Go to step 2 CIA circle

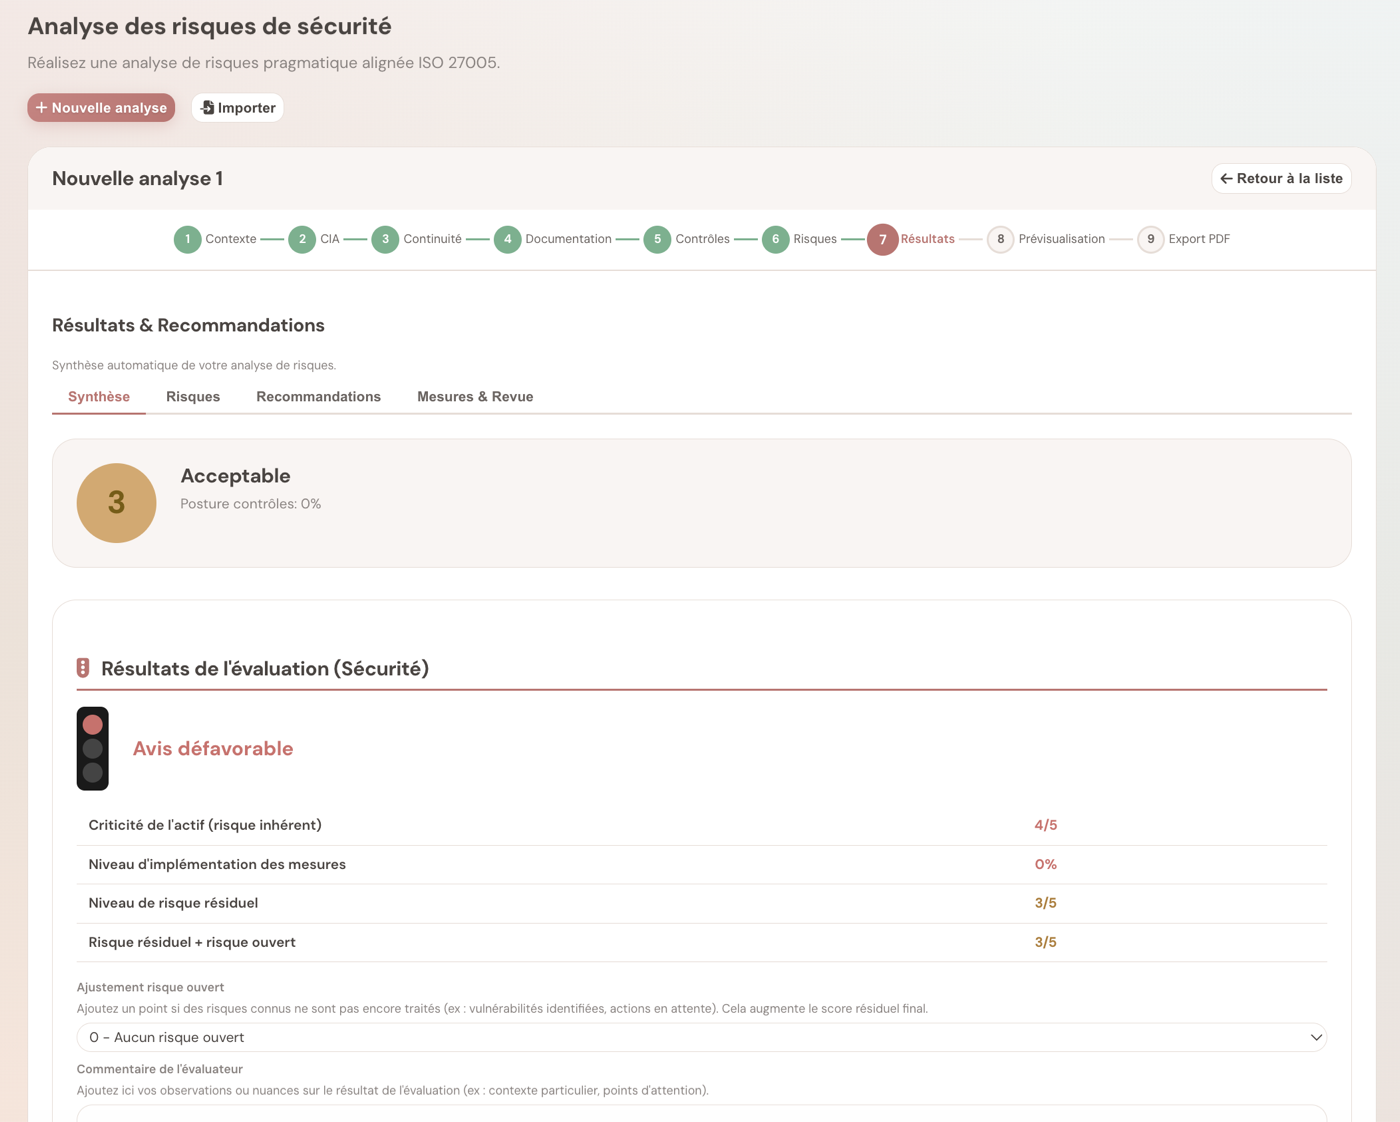(302, 240)
